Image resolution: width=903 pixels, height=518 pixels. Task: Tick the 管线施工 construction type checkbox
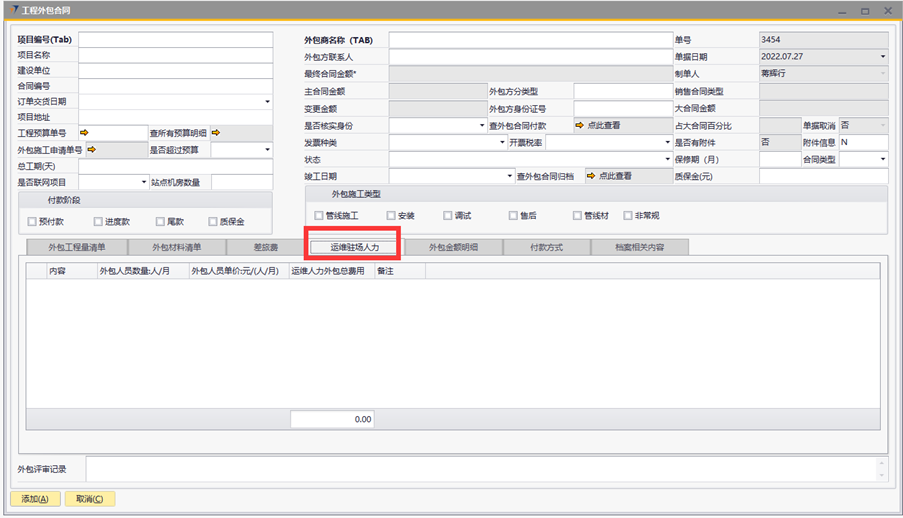tap(318, 215)
